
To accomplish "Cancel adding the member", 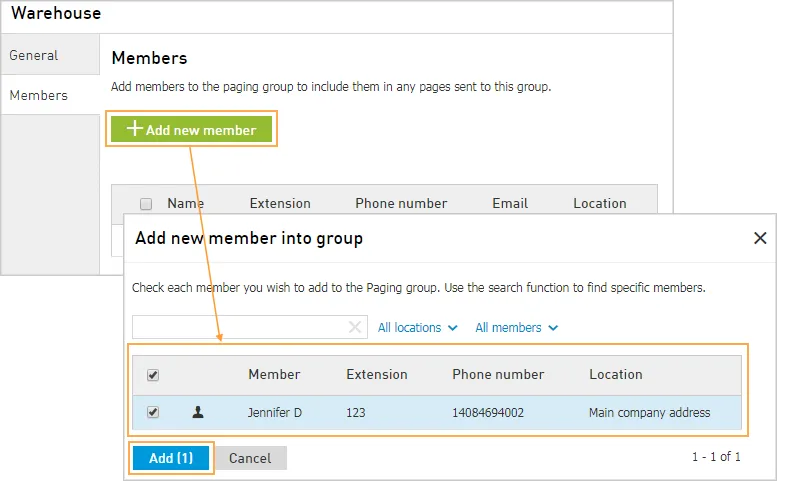I will tap(250, 458).
